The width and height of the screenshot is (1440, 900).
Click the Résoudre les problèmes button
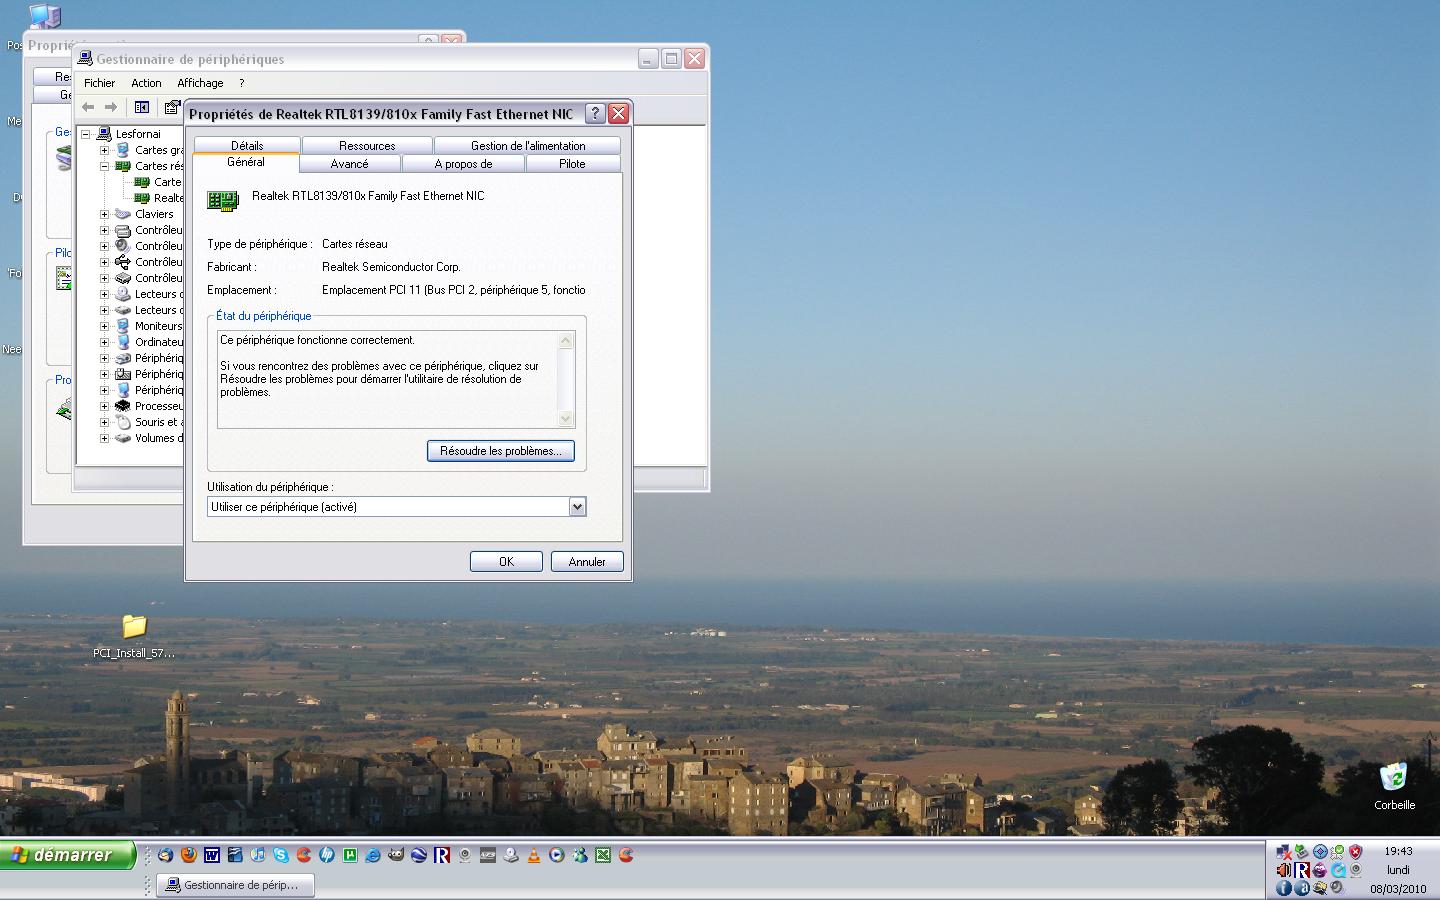tap(500, 451)
